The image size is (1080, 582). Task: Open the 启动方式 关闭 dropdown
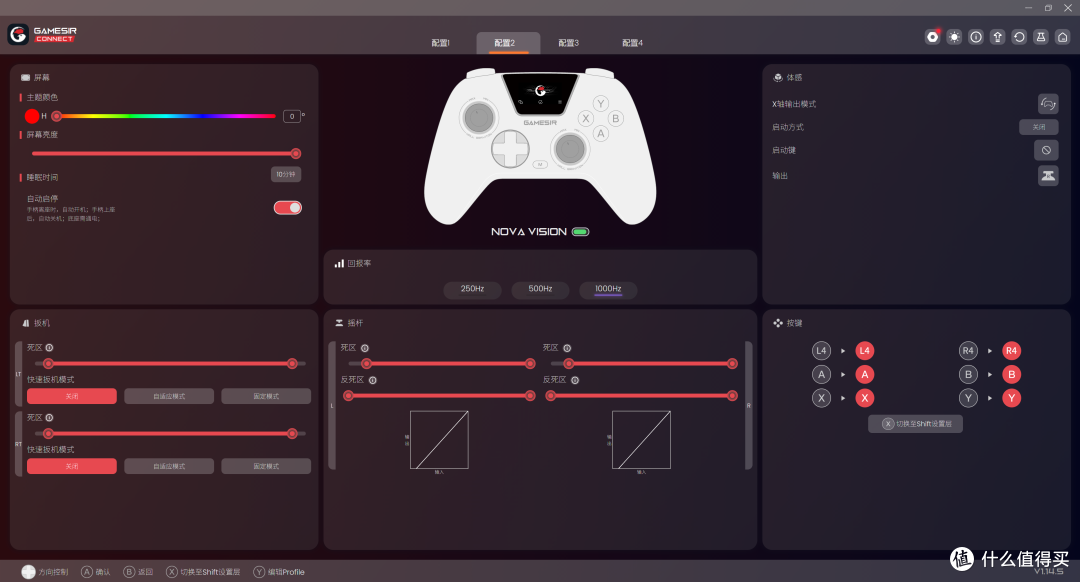[1038, 127]
